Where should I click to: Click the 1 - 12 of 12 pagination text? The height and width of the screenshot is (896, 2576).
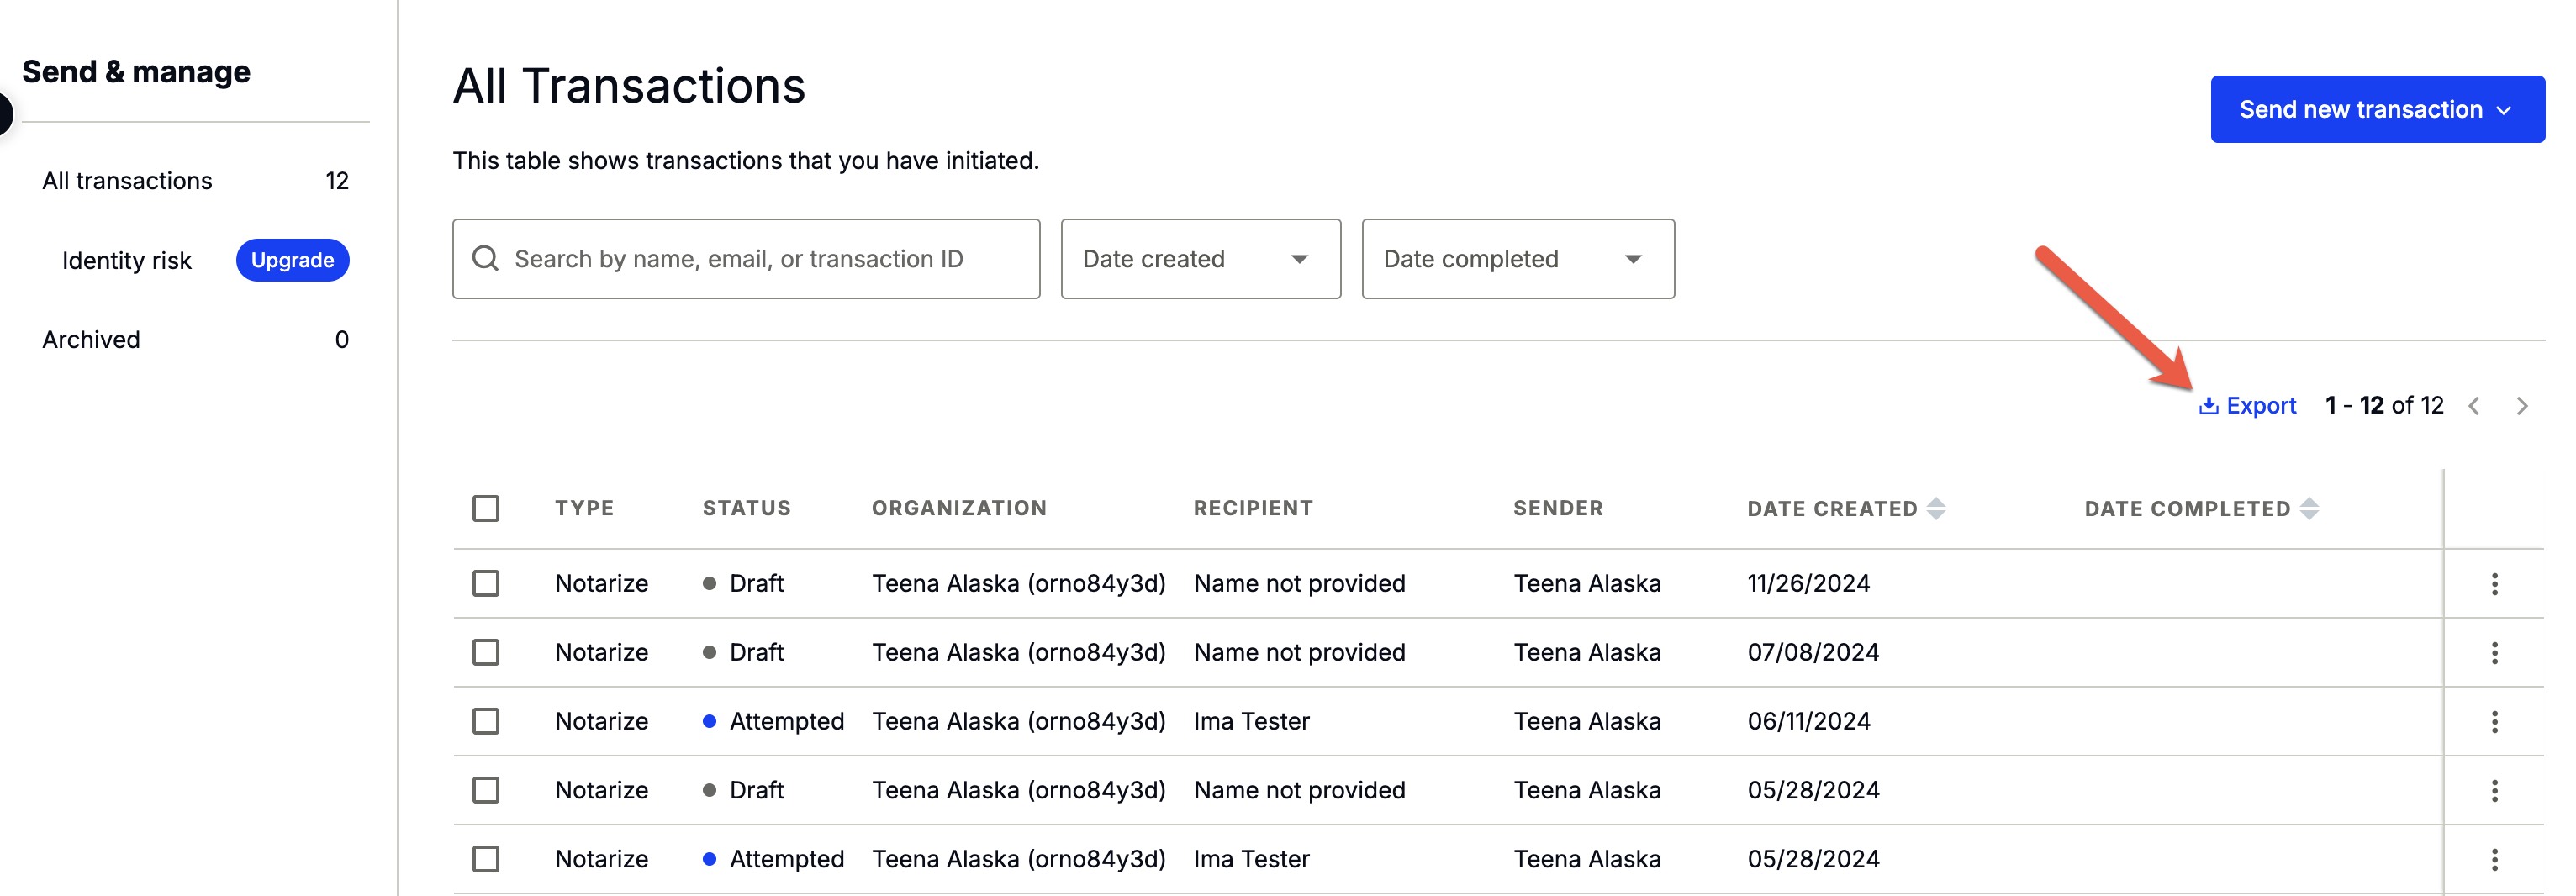point(2384,405)
